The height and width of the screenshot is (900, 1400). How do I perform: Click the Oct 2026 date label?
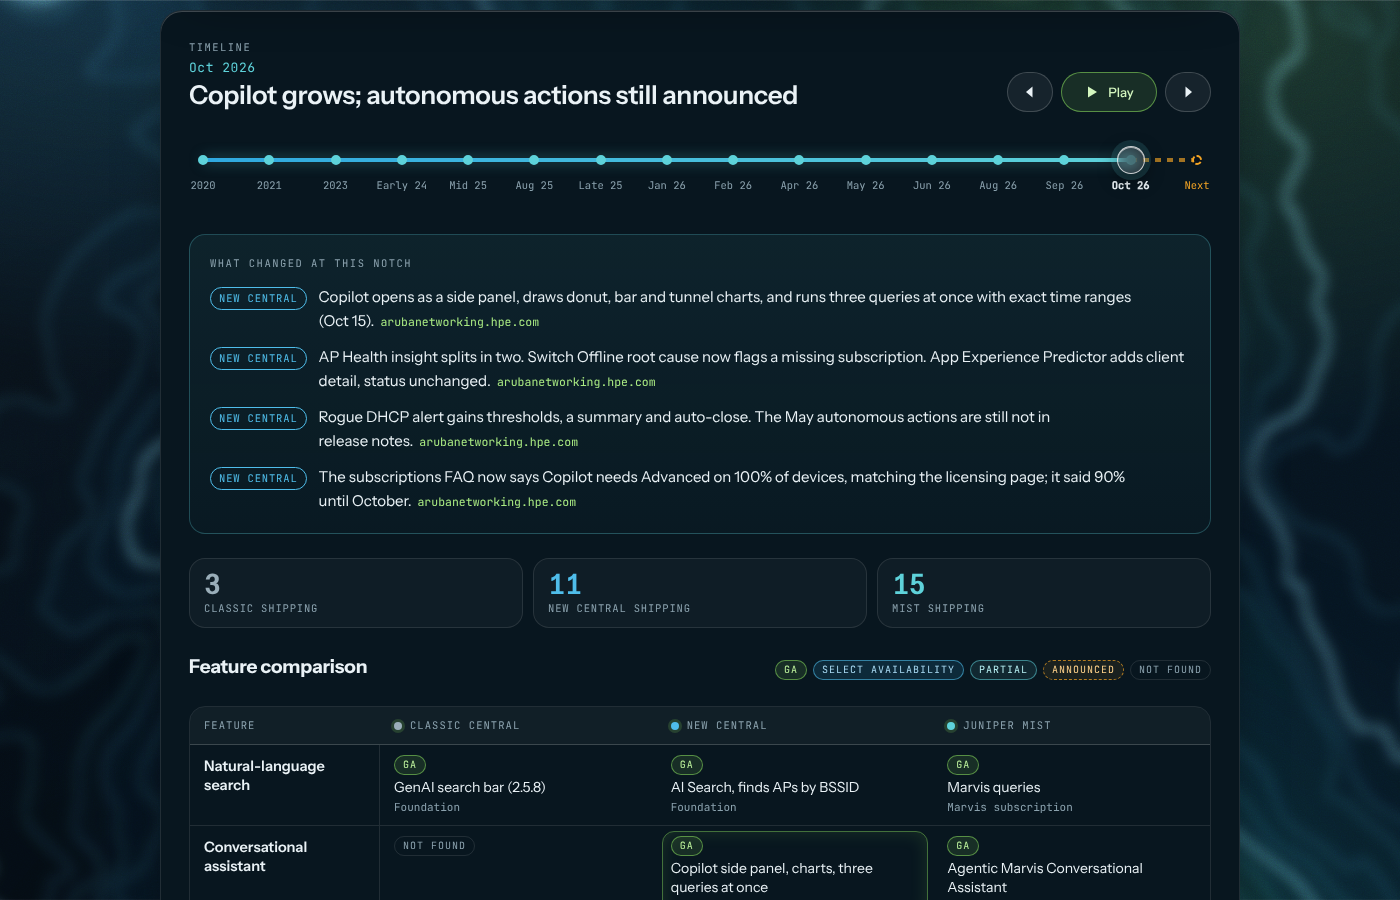tap(222, 68)
